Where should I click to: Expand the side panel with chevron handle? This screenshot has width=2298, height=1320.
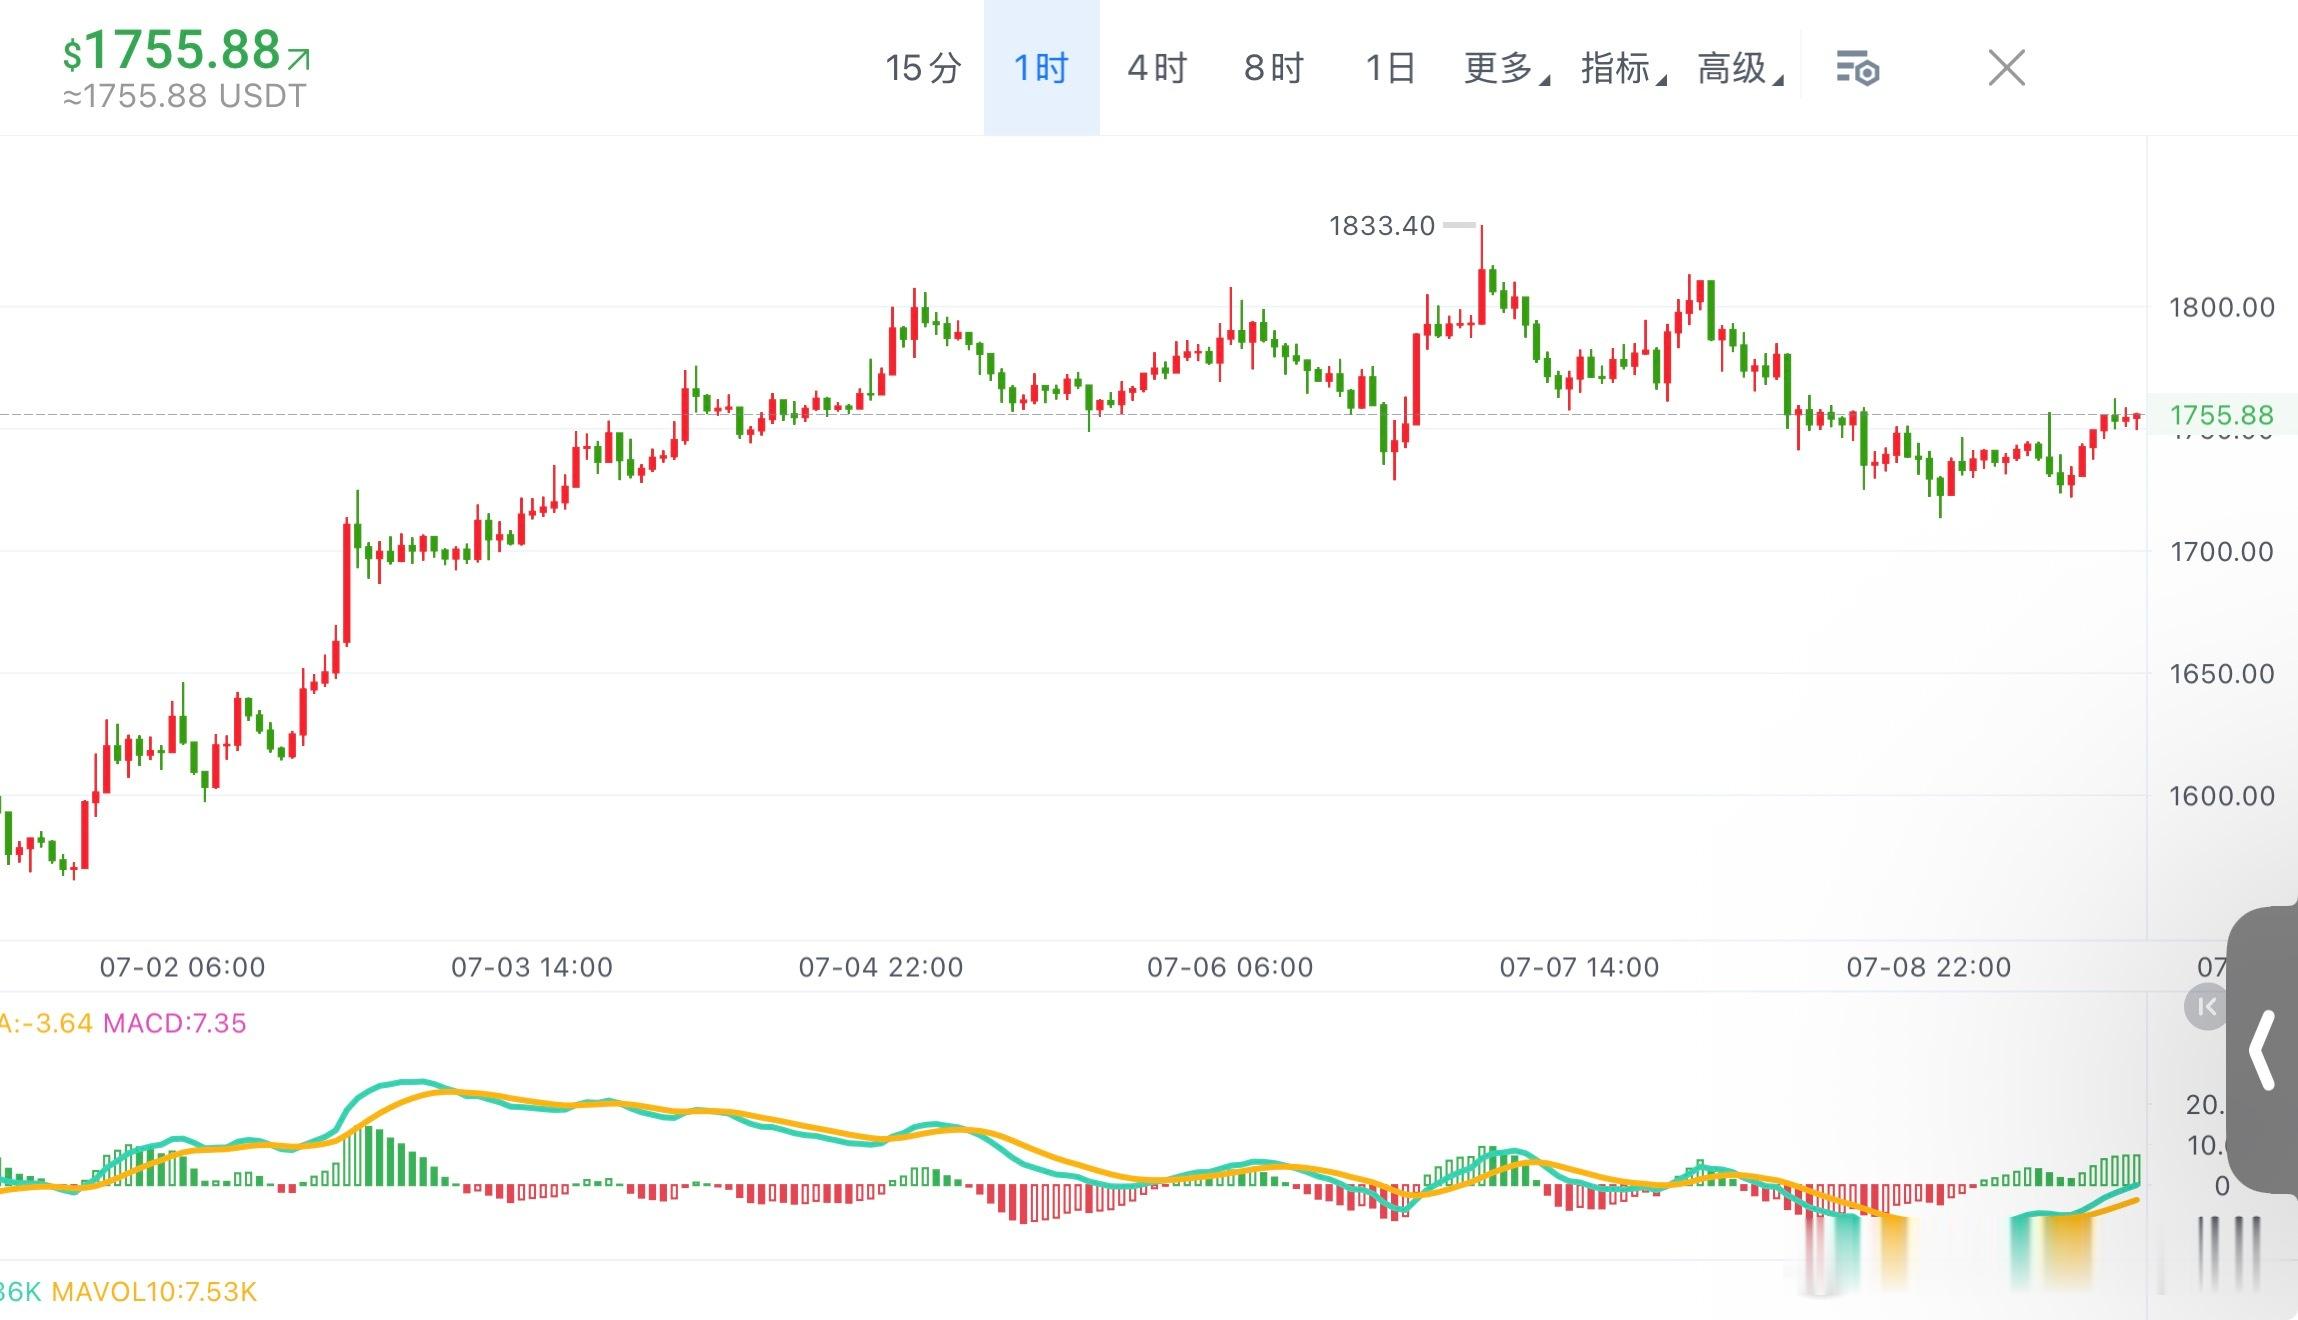(x=2263, y=1050)
